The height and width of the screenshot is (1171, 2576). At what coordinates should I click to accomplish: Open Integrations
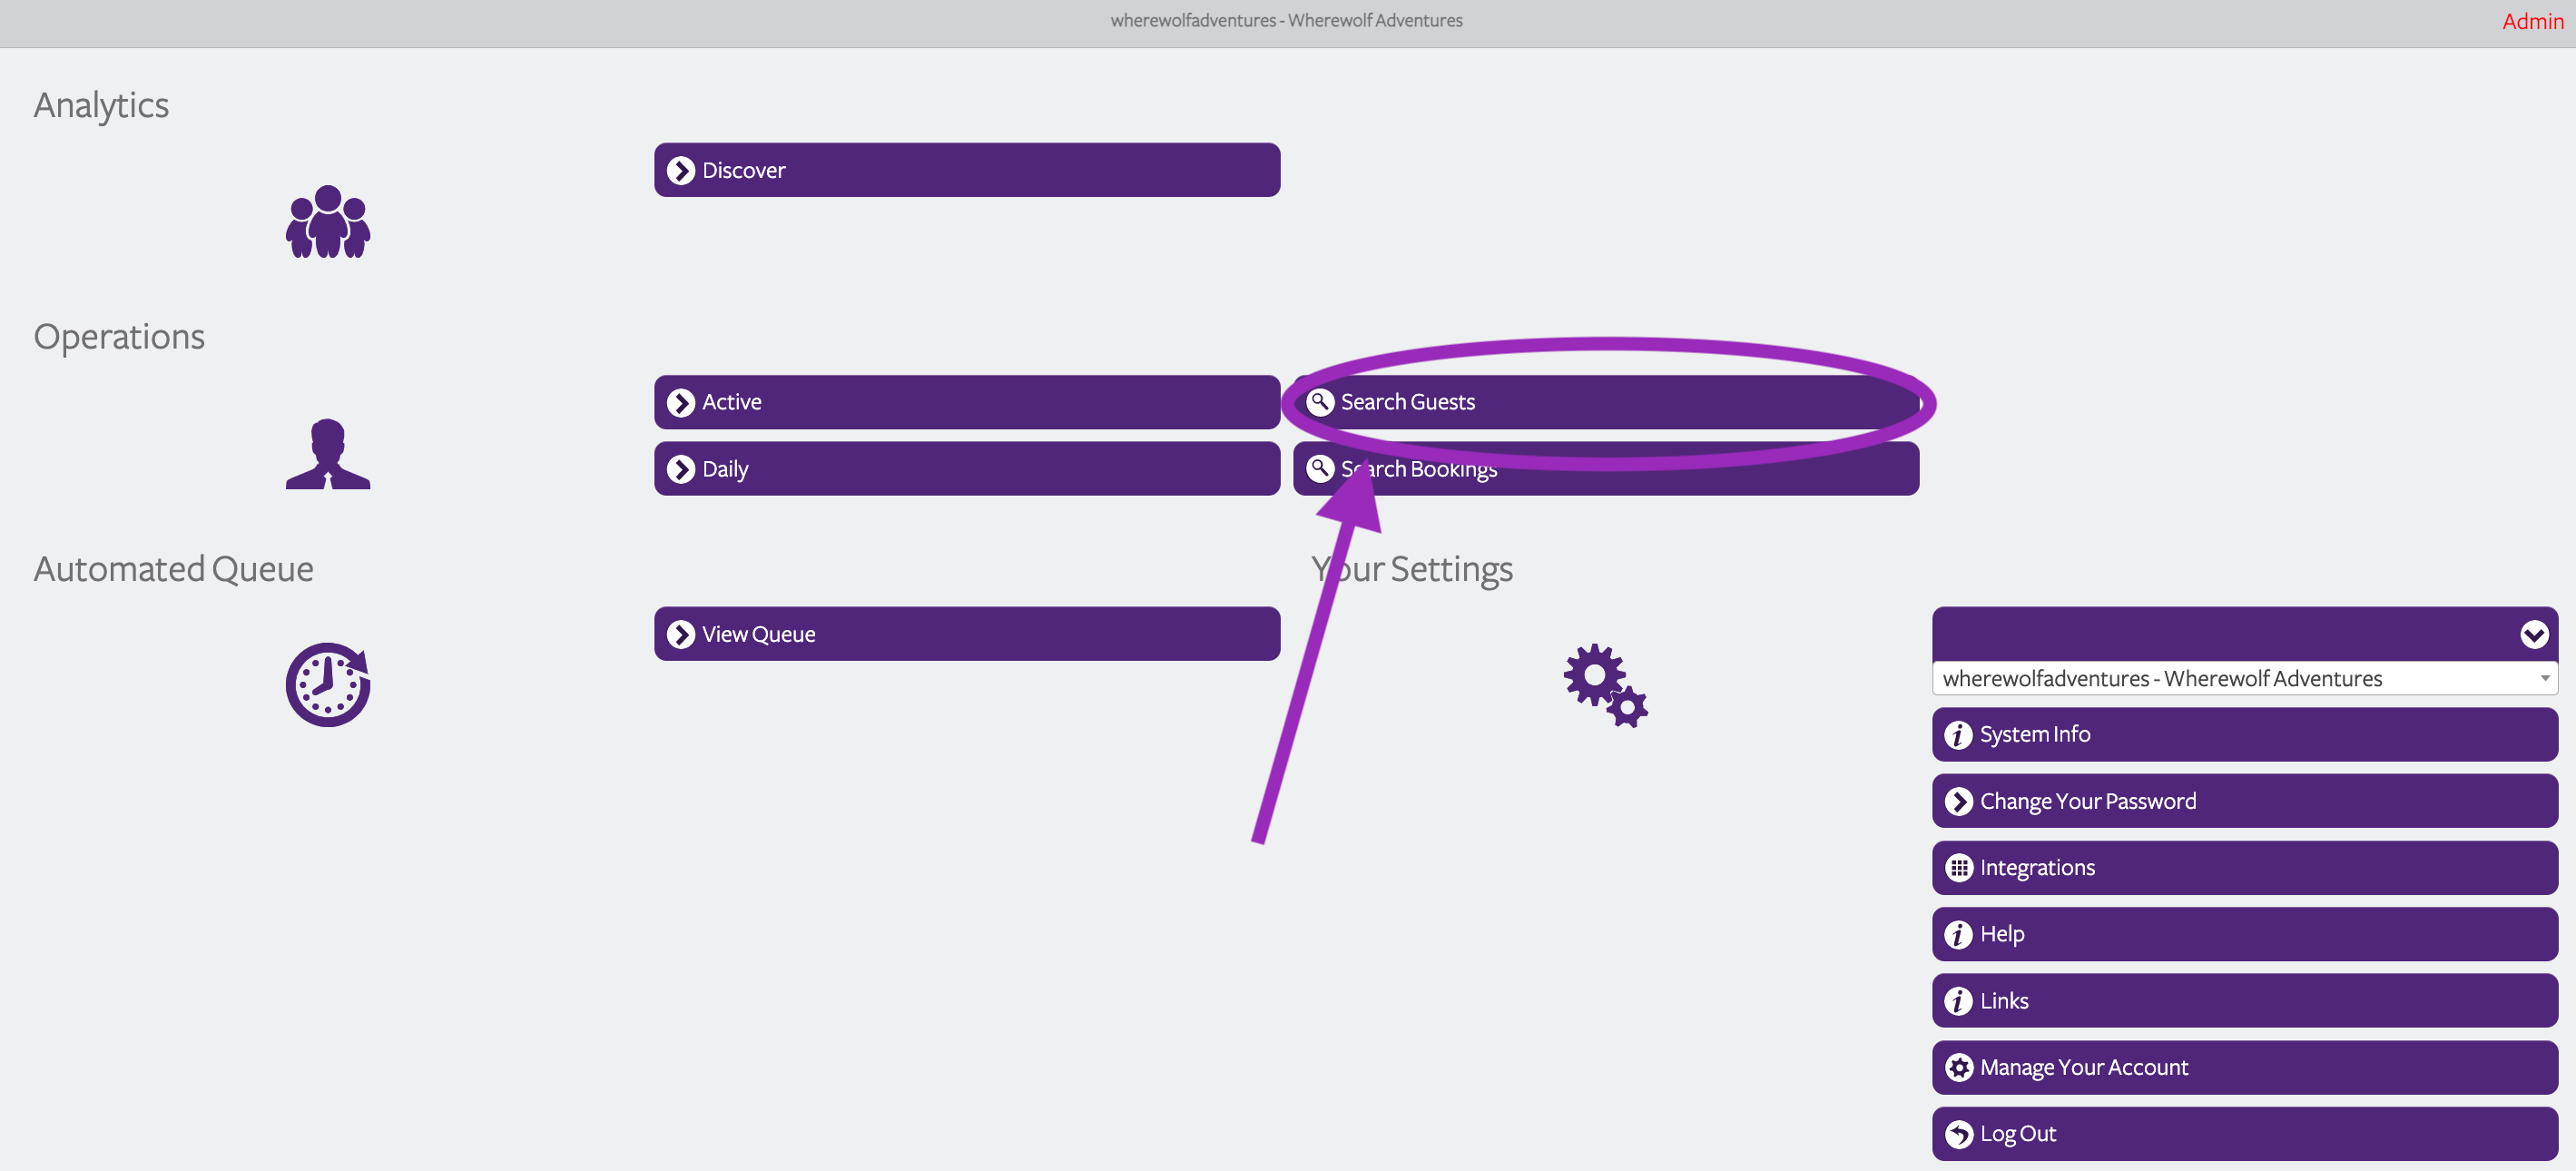pos(2245,868)
